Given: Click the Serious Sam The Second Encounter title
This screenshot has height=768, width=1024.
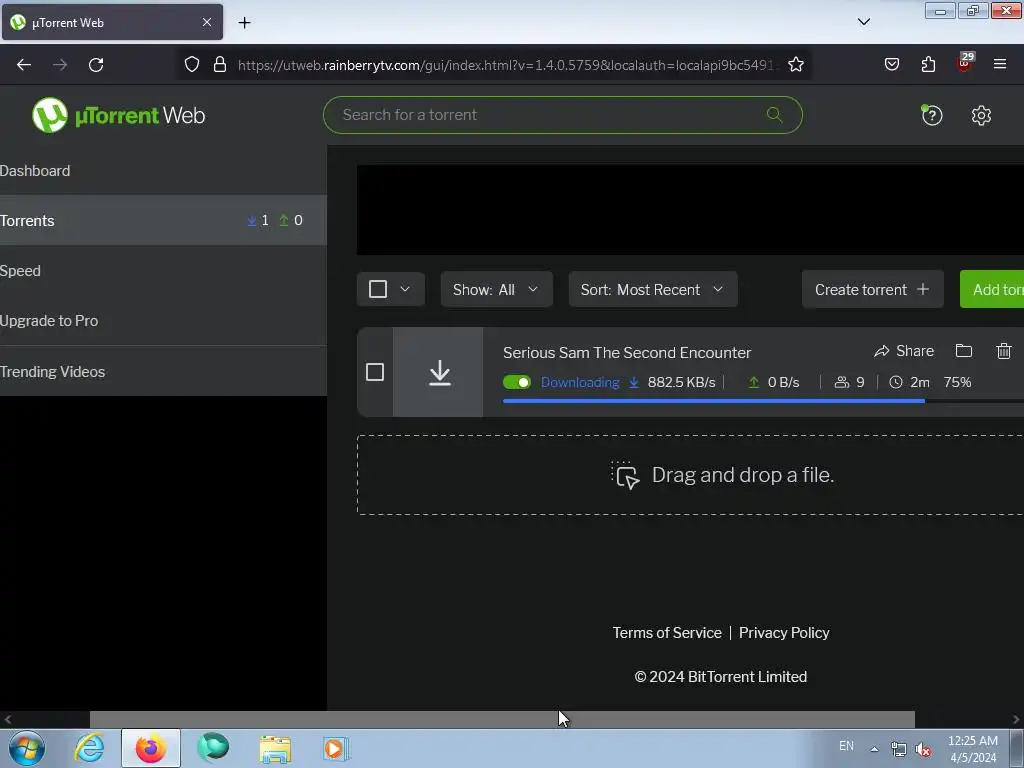Looking at the screenshot, I should (627, 353).
